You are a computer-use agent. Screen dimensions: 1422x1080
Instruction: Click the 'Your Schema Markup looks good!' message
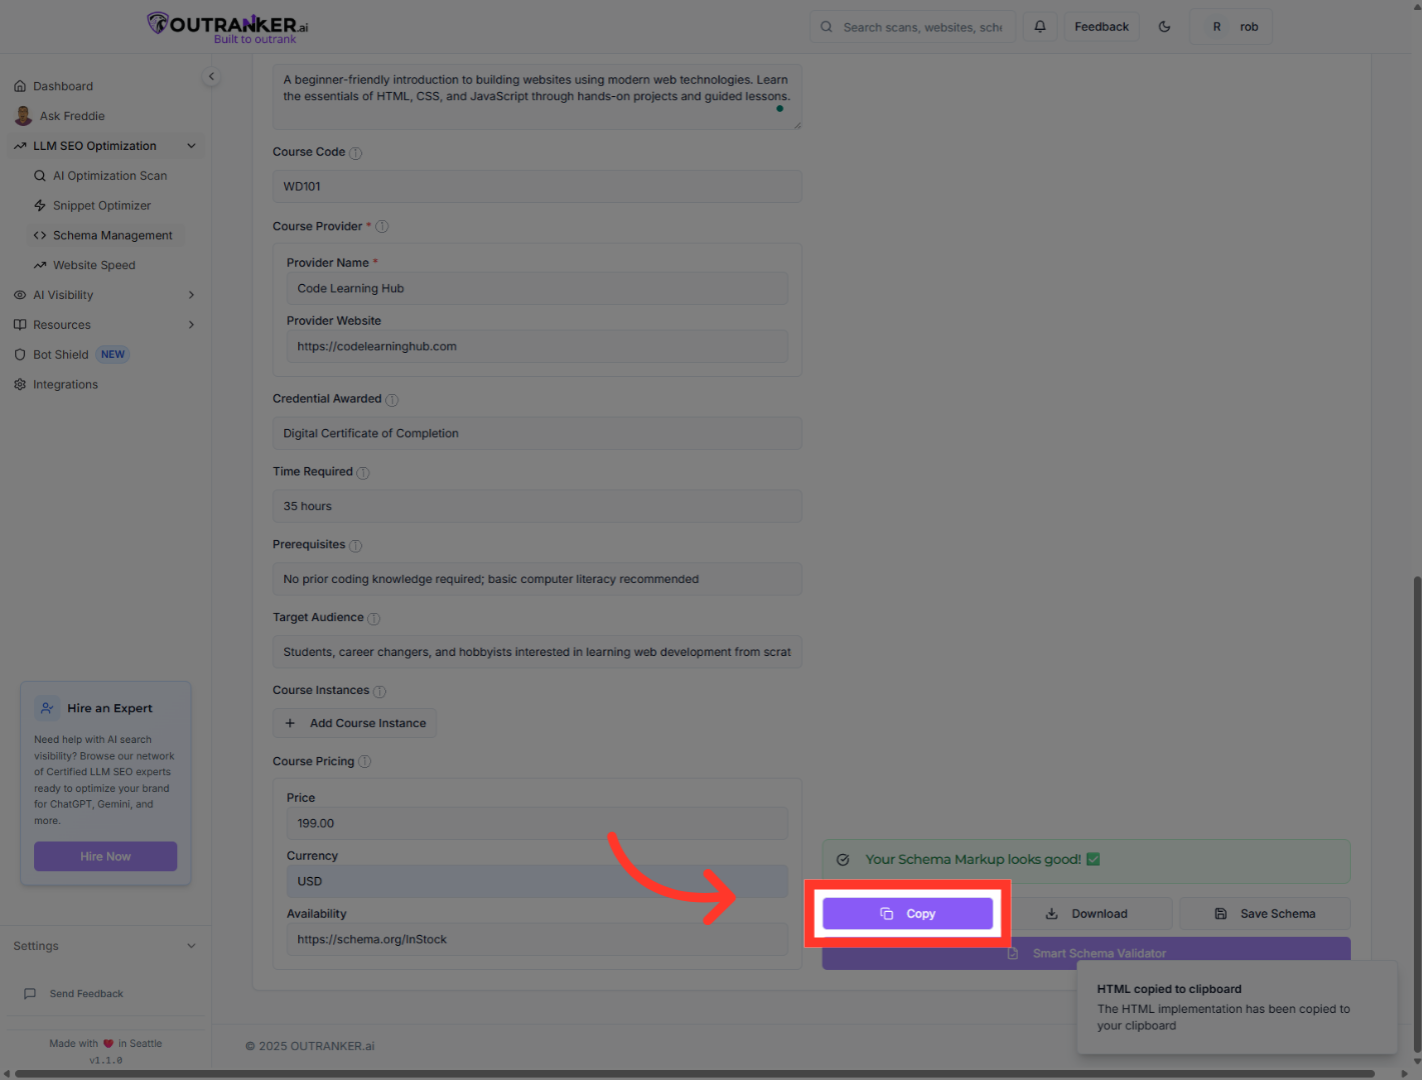point(1086,860)
